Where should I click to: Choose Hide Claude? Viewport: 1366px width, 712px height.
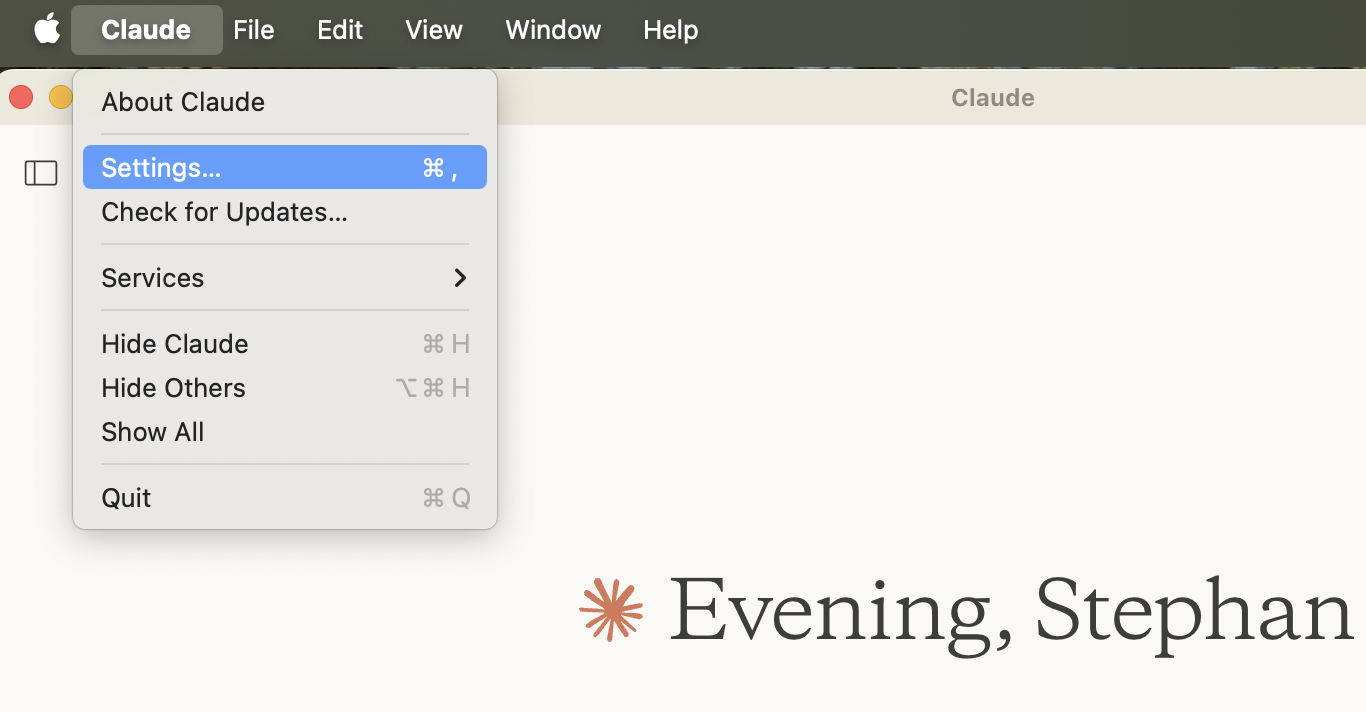click(175, 344)
